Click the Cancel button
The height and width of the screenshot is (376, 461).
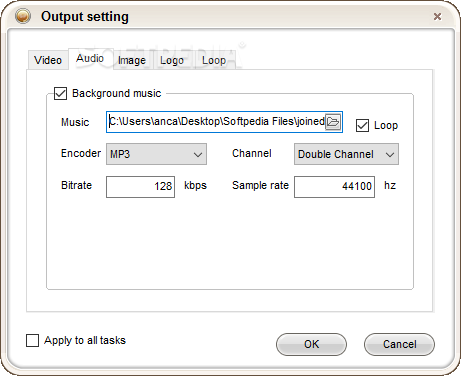[x=399, y=344]
